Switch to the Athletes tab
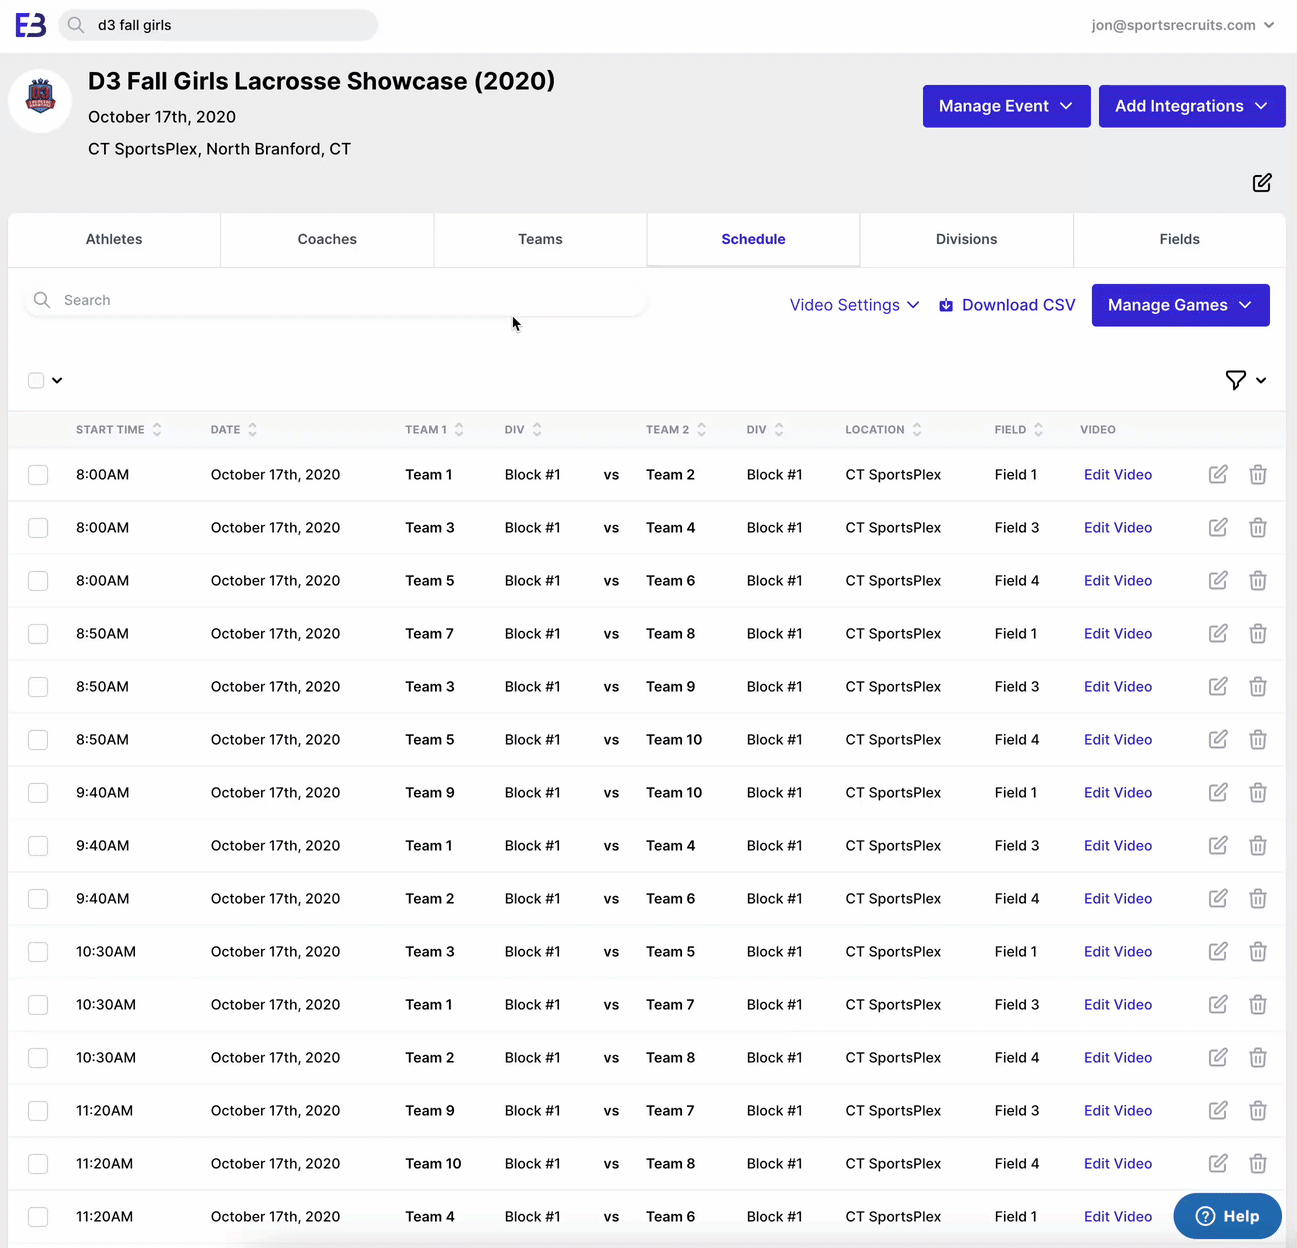 click(x=114, y=240)
